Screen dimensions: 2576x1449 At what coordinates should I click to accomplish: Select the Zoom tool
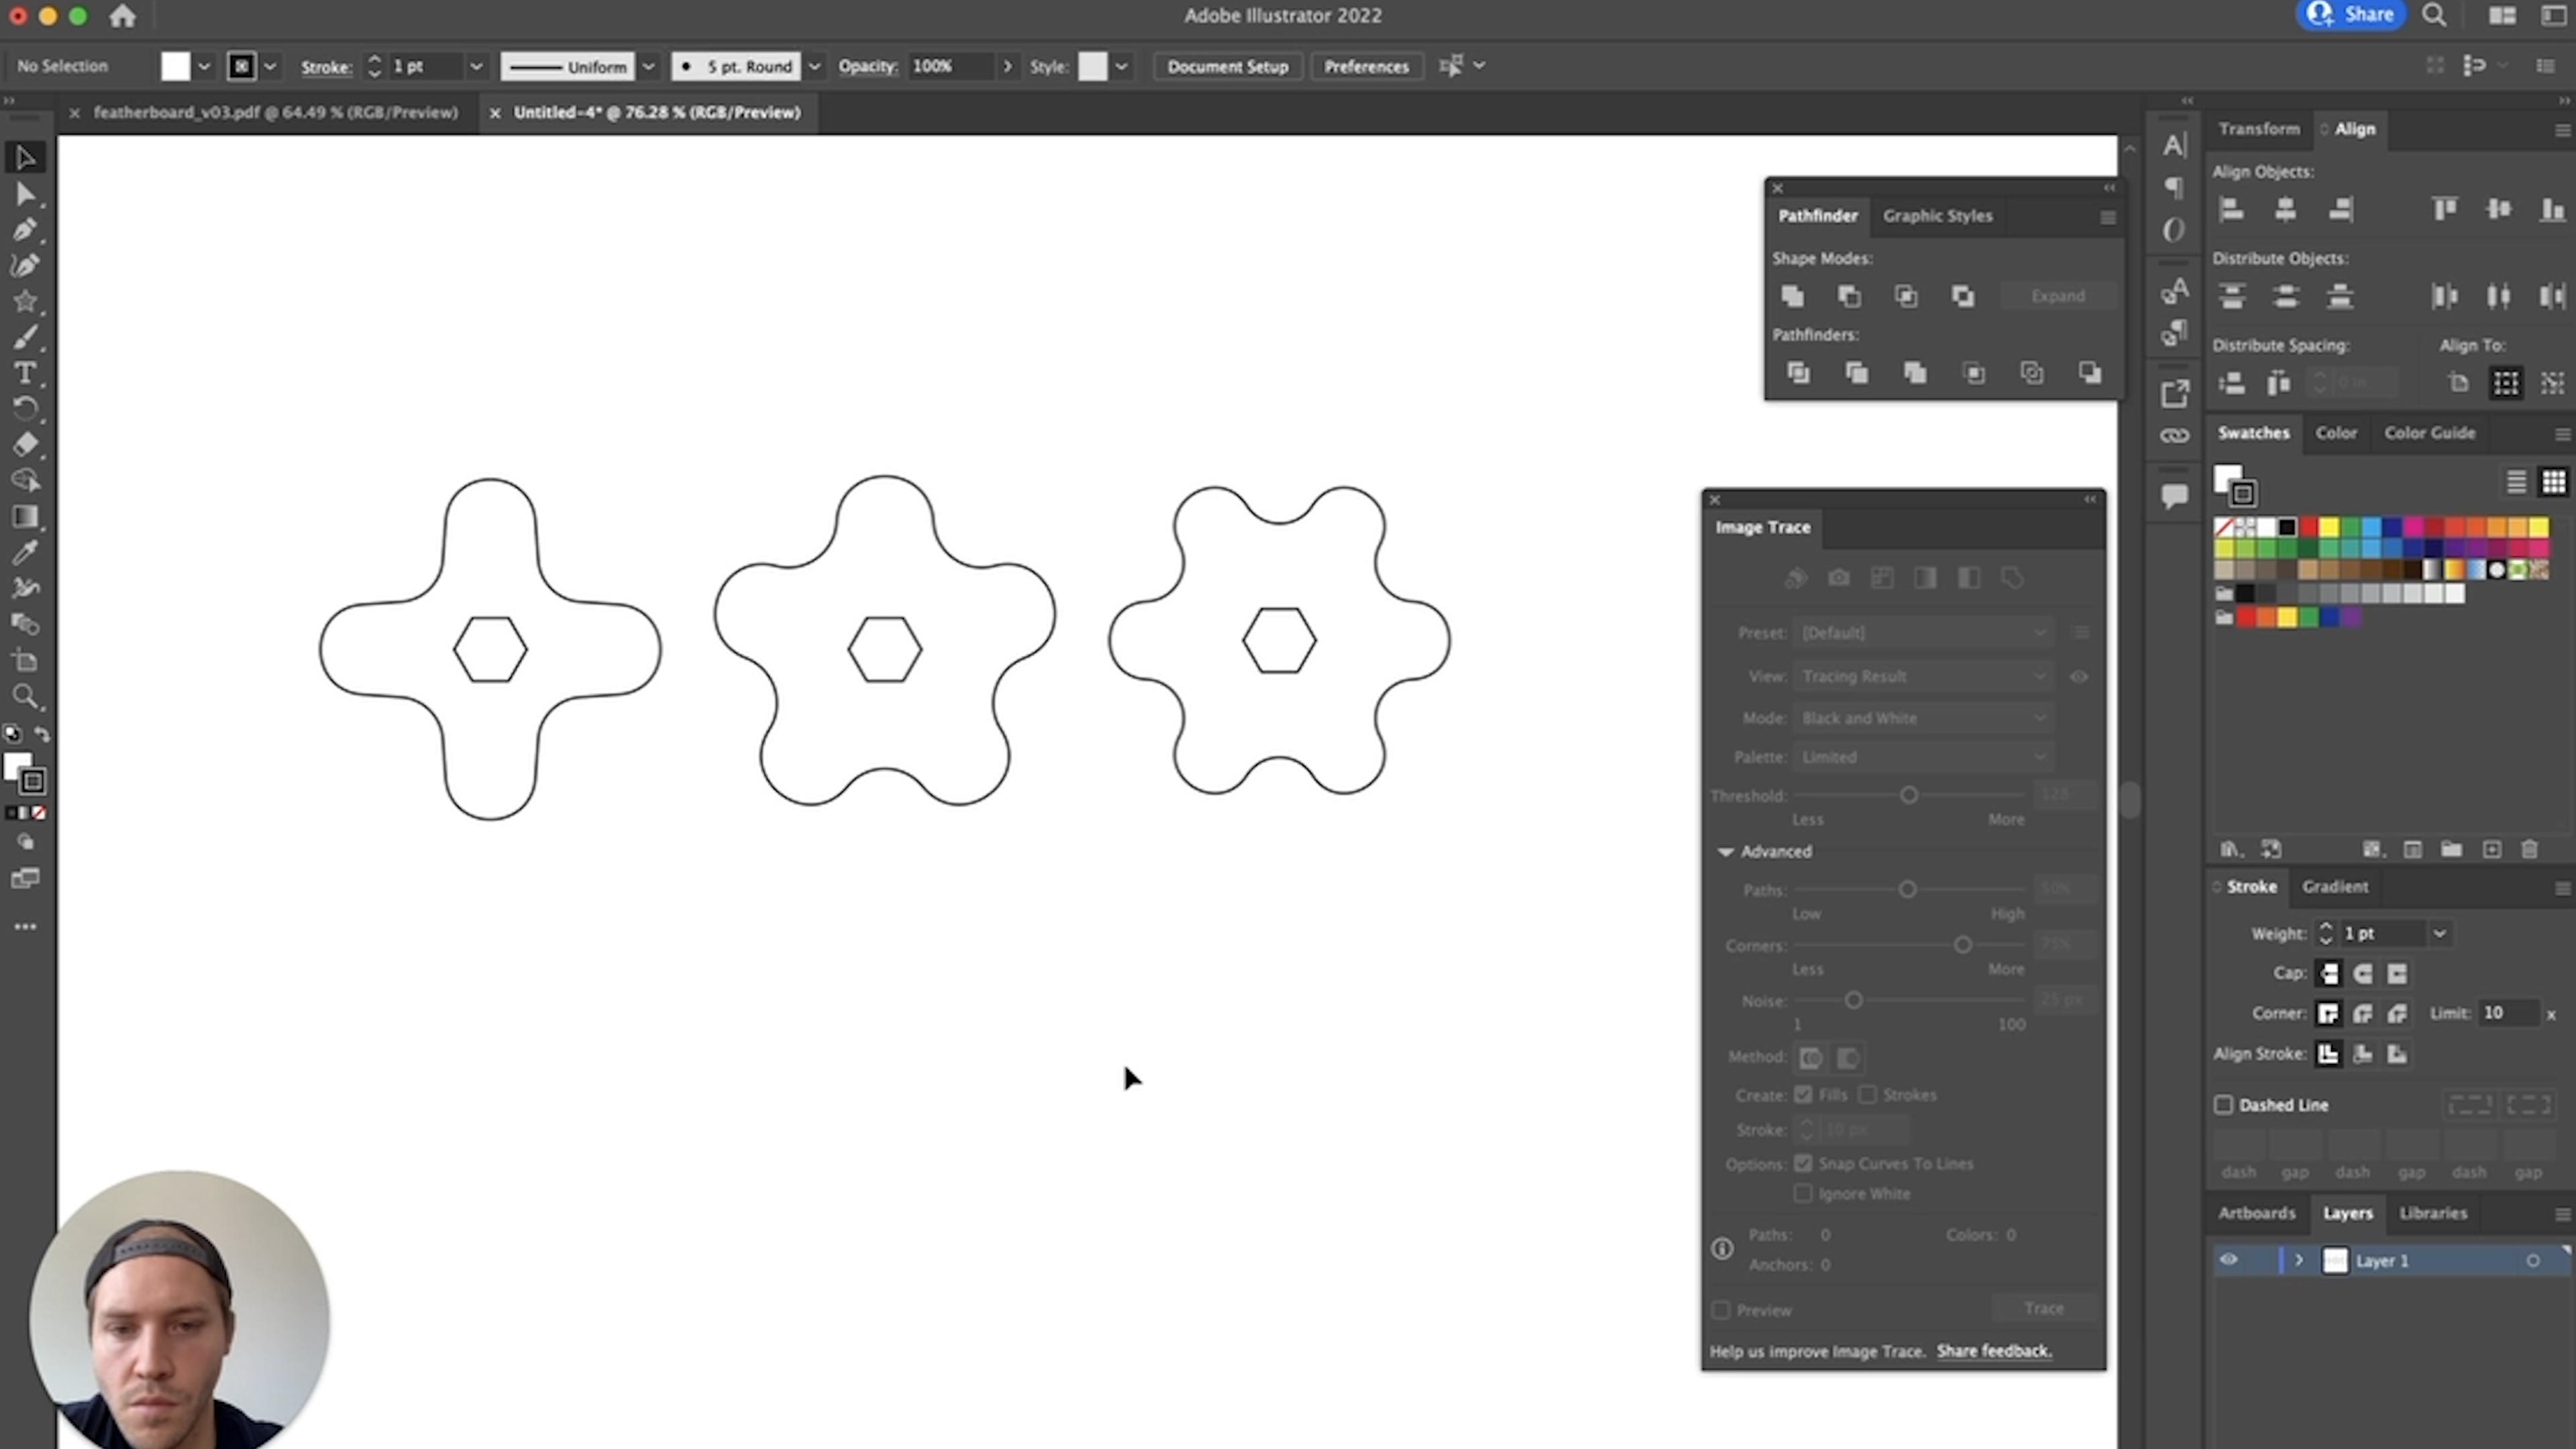(x=25, y=696)
